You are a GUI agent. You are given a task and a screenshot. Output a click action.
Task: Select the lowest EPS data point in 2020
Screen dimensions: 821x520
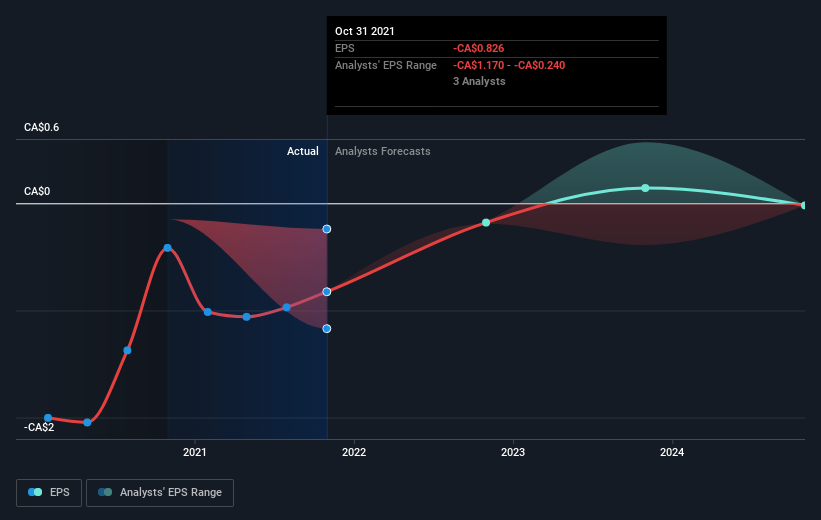87,423
